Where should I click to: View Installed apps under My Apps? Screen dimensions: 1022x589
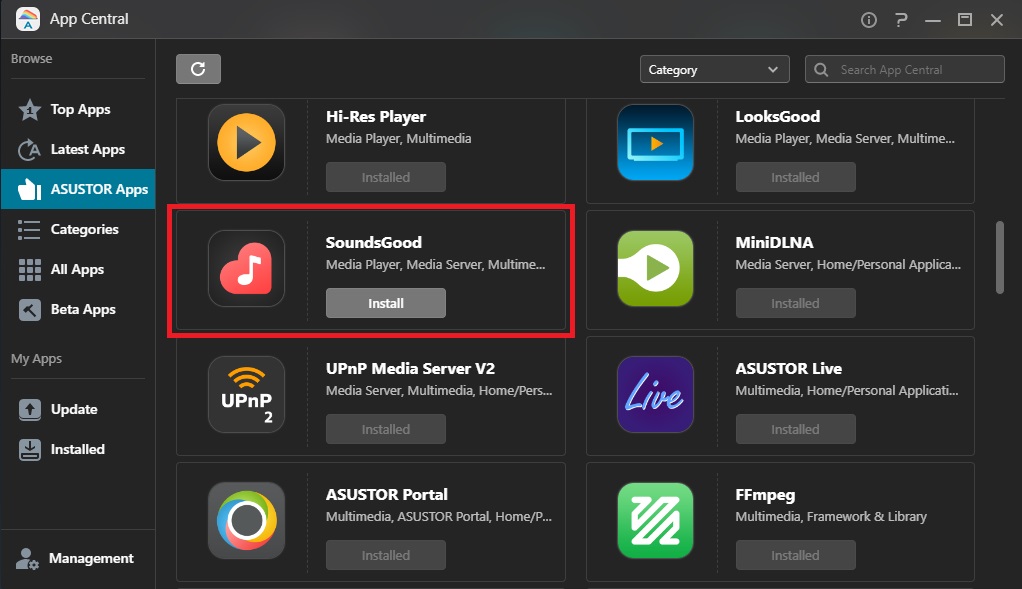click(78, 449)
